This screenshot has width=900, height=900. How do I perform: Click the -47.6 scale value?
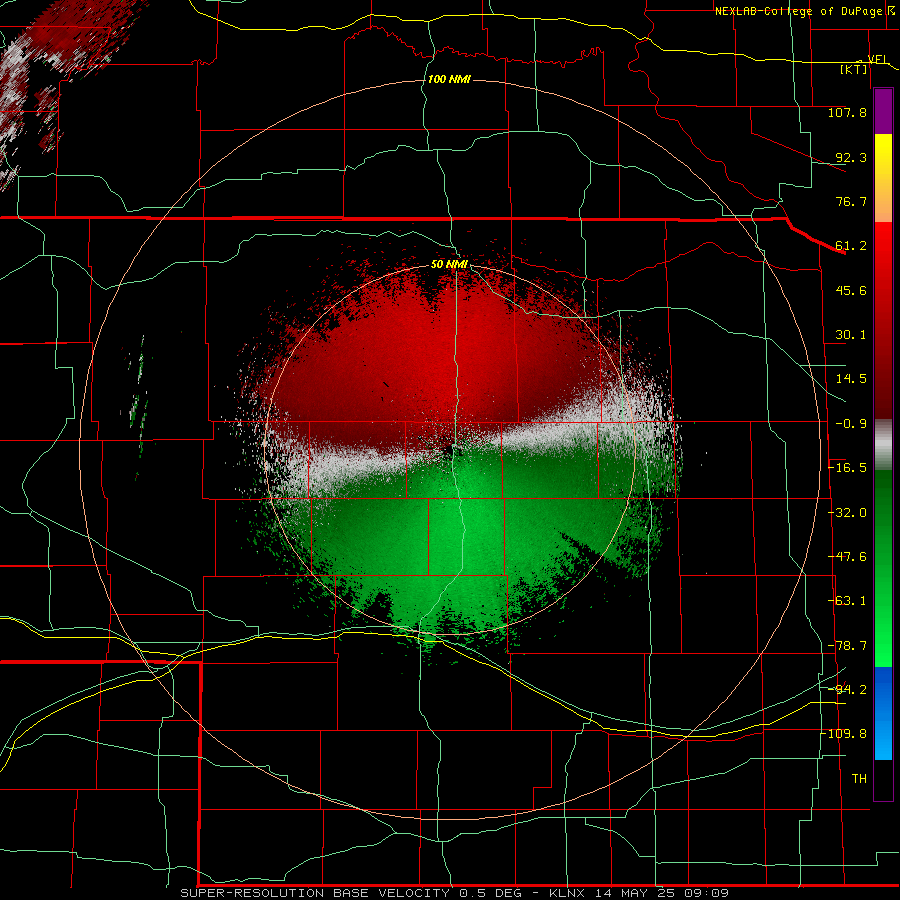pyautogui.click(x=848, y=557)
